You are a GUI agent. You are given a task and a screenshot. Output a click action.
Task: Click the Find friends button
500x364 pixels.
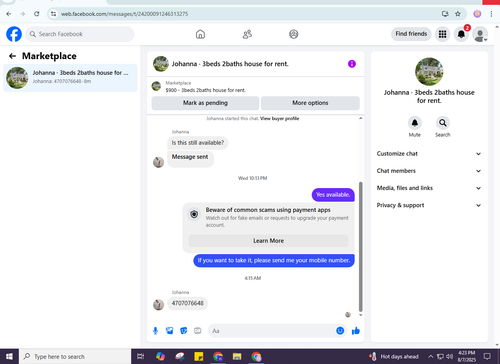point(411,34)
